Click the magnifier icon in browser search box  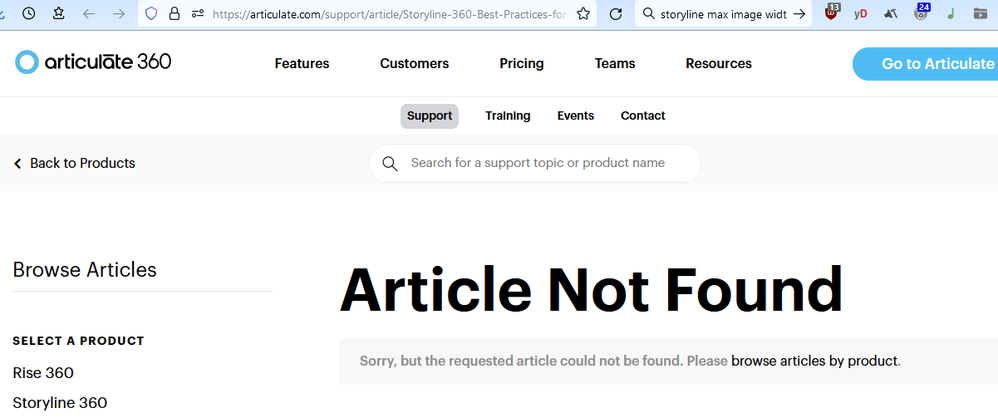tap(649, 13)
